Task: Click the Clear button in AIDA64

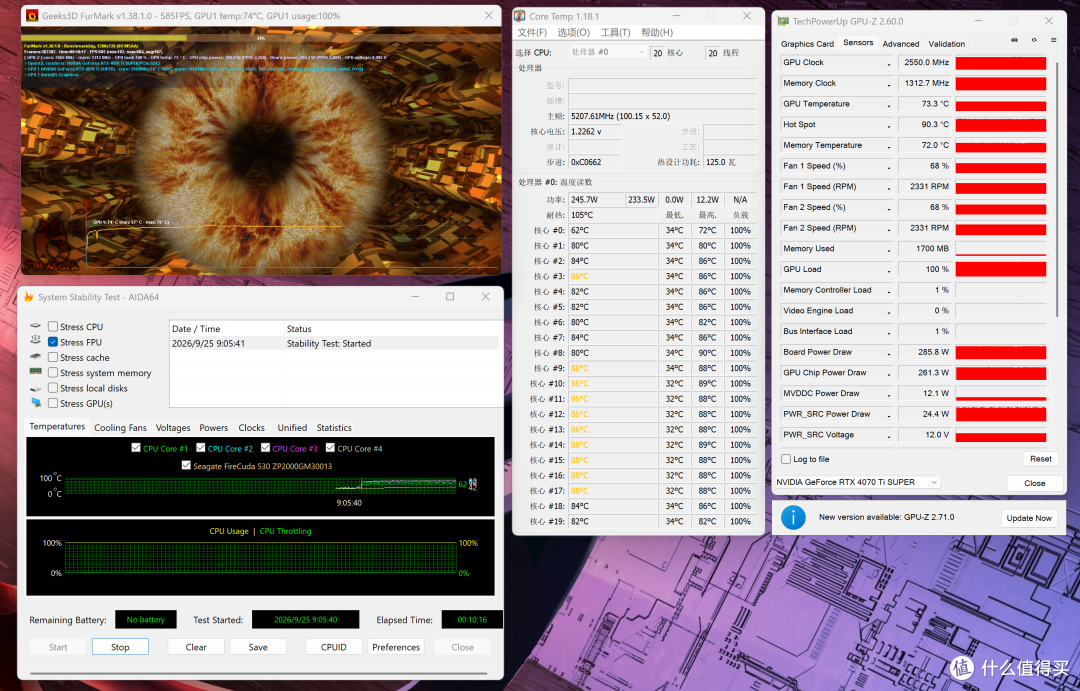Action: 196,647
